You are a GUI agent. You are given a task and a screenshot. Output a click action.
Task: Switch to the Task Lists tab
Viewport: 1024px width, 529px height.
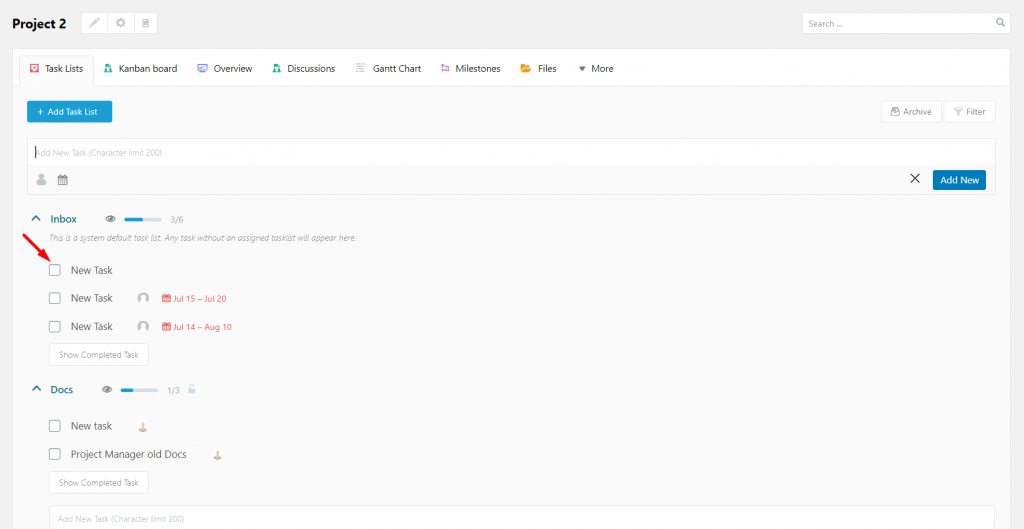[57, 69]
